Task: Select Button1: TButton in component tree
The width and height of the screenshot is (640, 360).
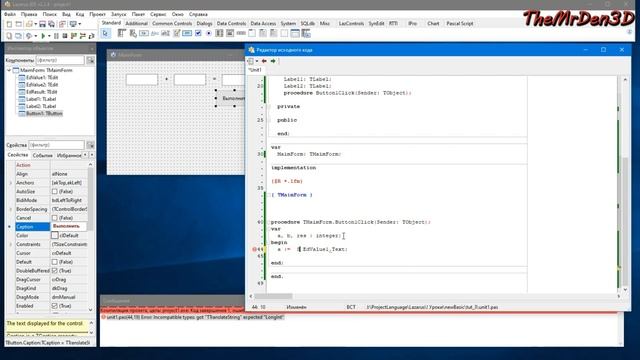Action: [44, 113]
